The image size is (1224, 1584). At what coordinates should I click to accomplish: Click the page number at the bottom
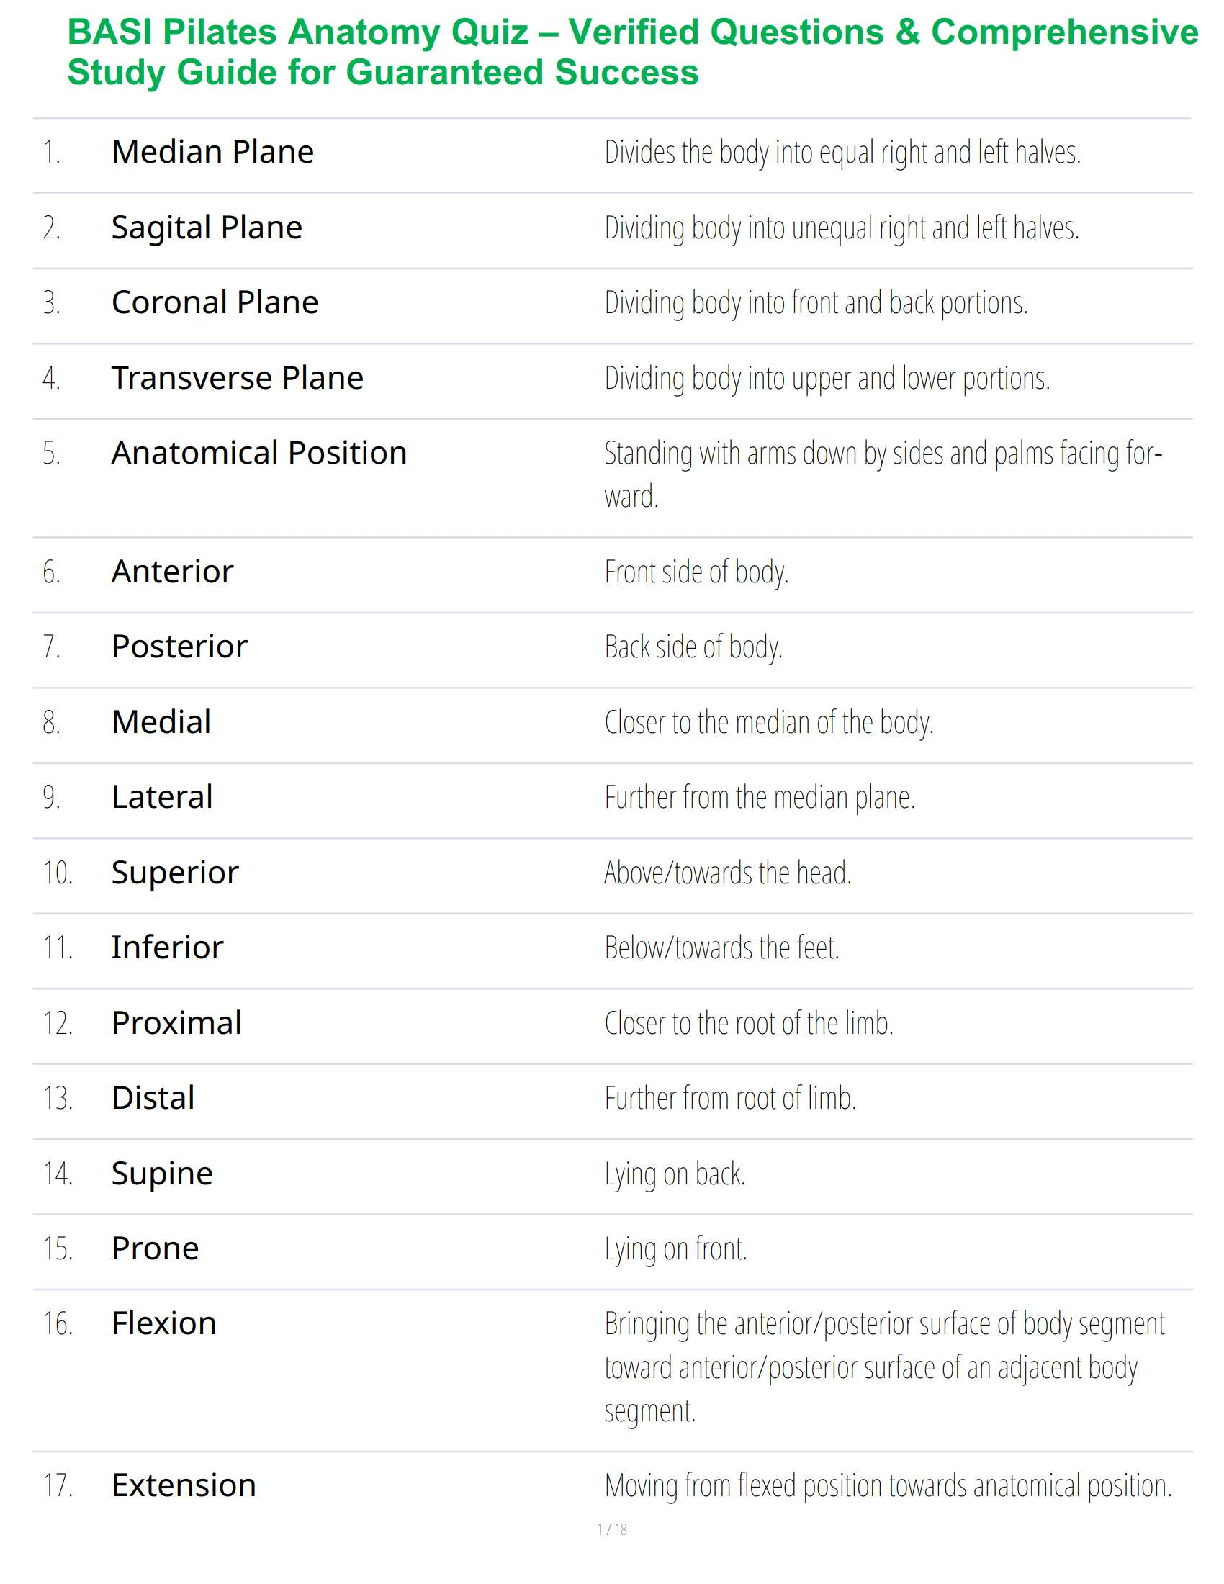pos(612,1529)
